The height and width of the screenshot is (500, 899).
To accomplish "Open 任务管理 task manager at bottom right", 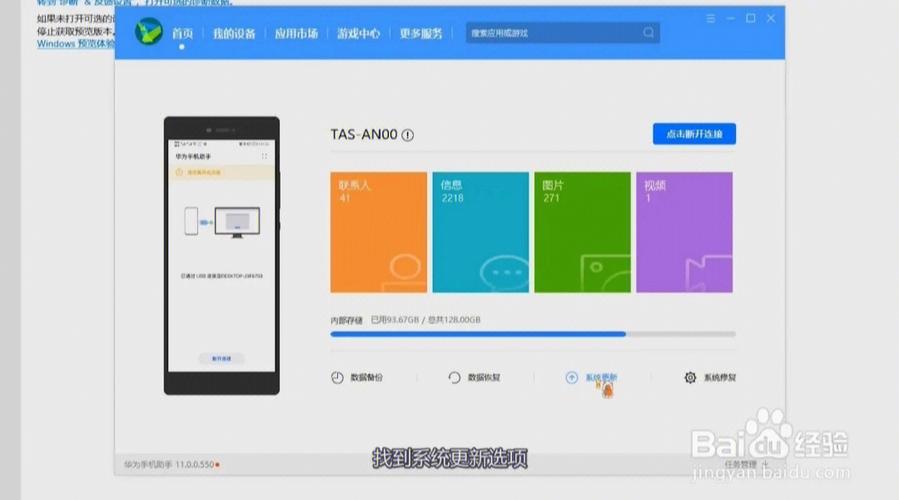I will pyautogui.click(x=741, y=464).
